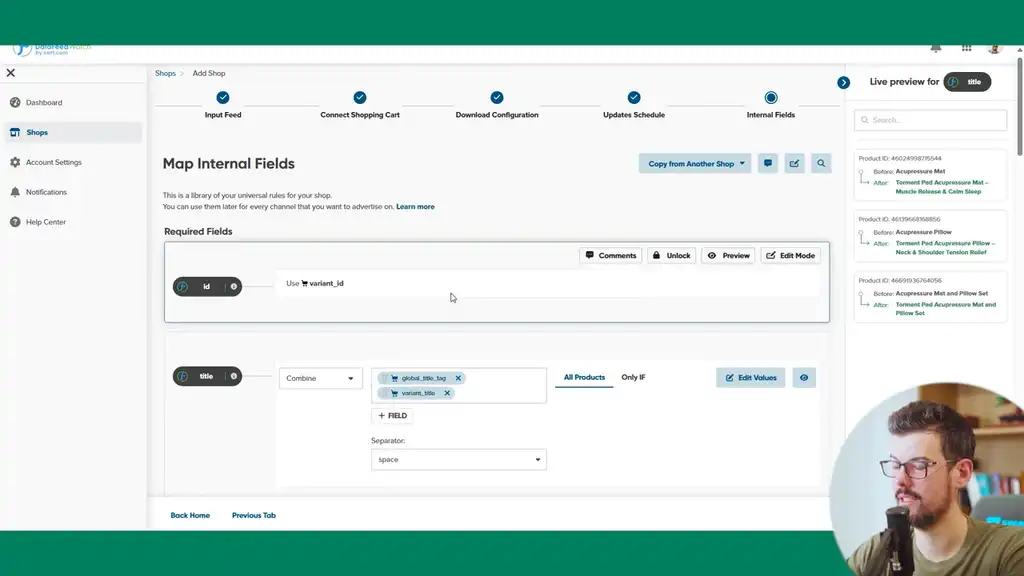Image resolution: width=1024 pixels, height=576 pixels.
Task: Expand the Separator dropdown showing space
Action: click(x=458, y=460)
